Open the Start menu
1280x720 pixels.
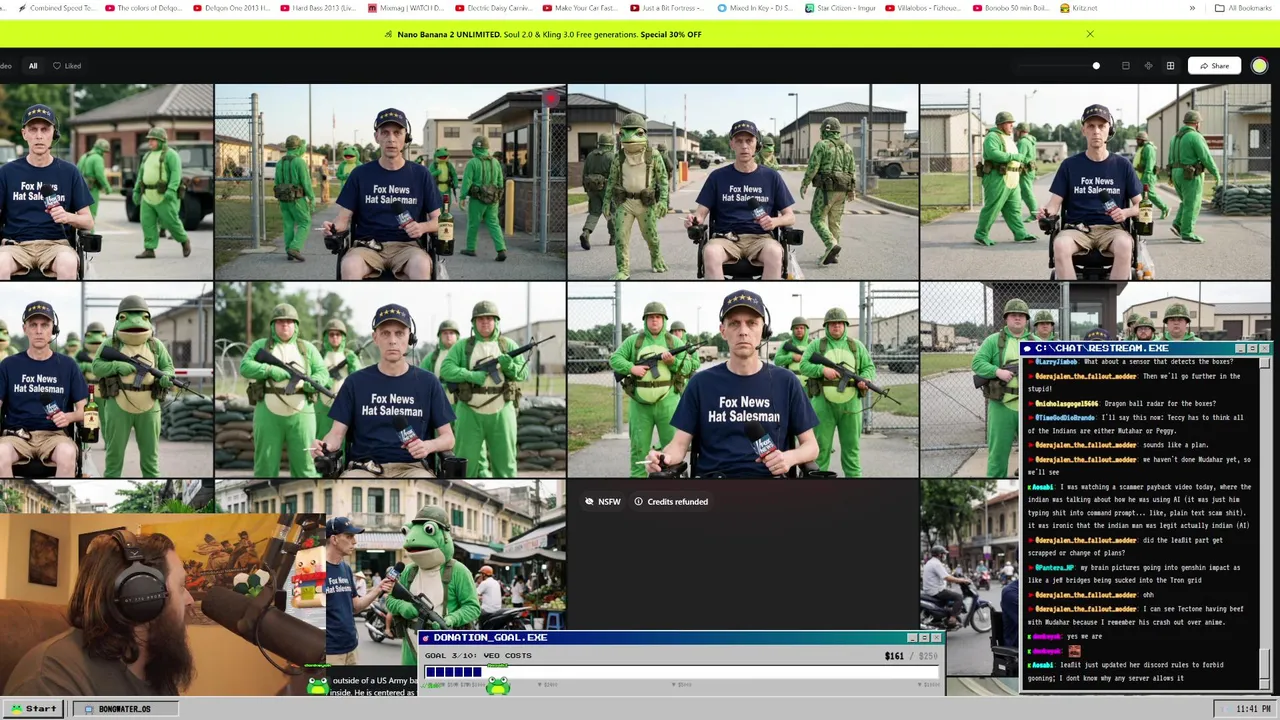[34, 709]
